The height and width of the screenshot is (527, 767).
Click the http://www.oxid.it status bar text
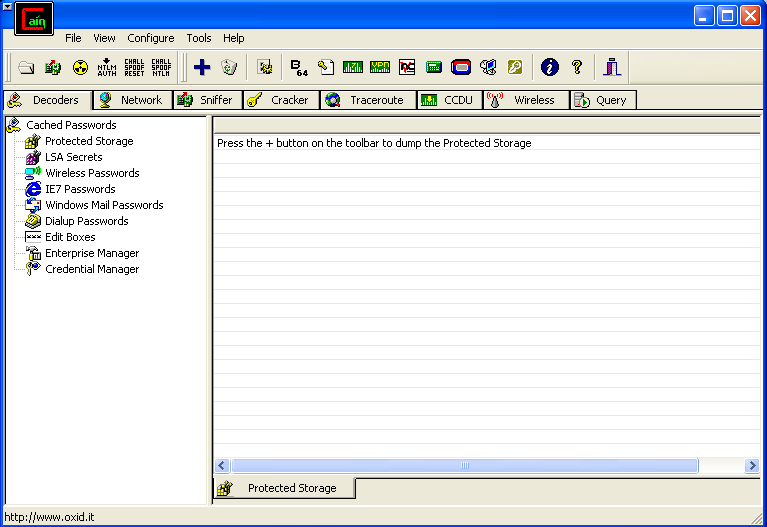tap(49, 517)
